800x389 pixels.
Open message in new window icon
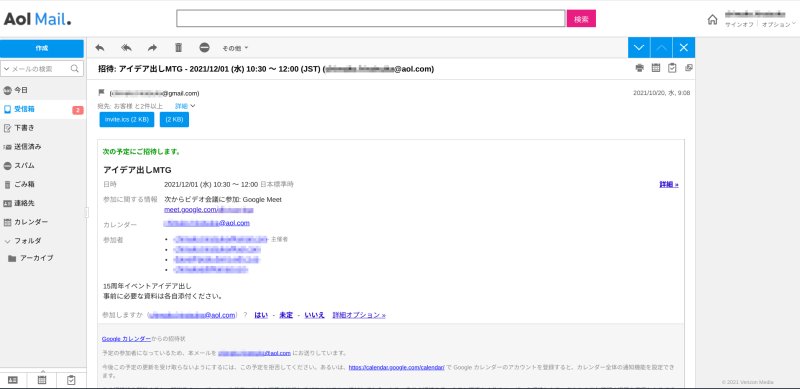tap(688, 67)
